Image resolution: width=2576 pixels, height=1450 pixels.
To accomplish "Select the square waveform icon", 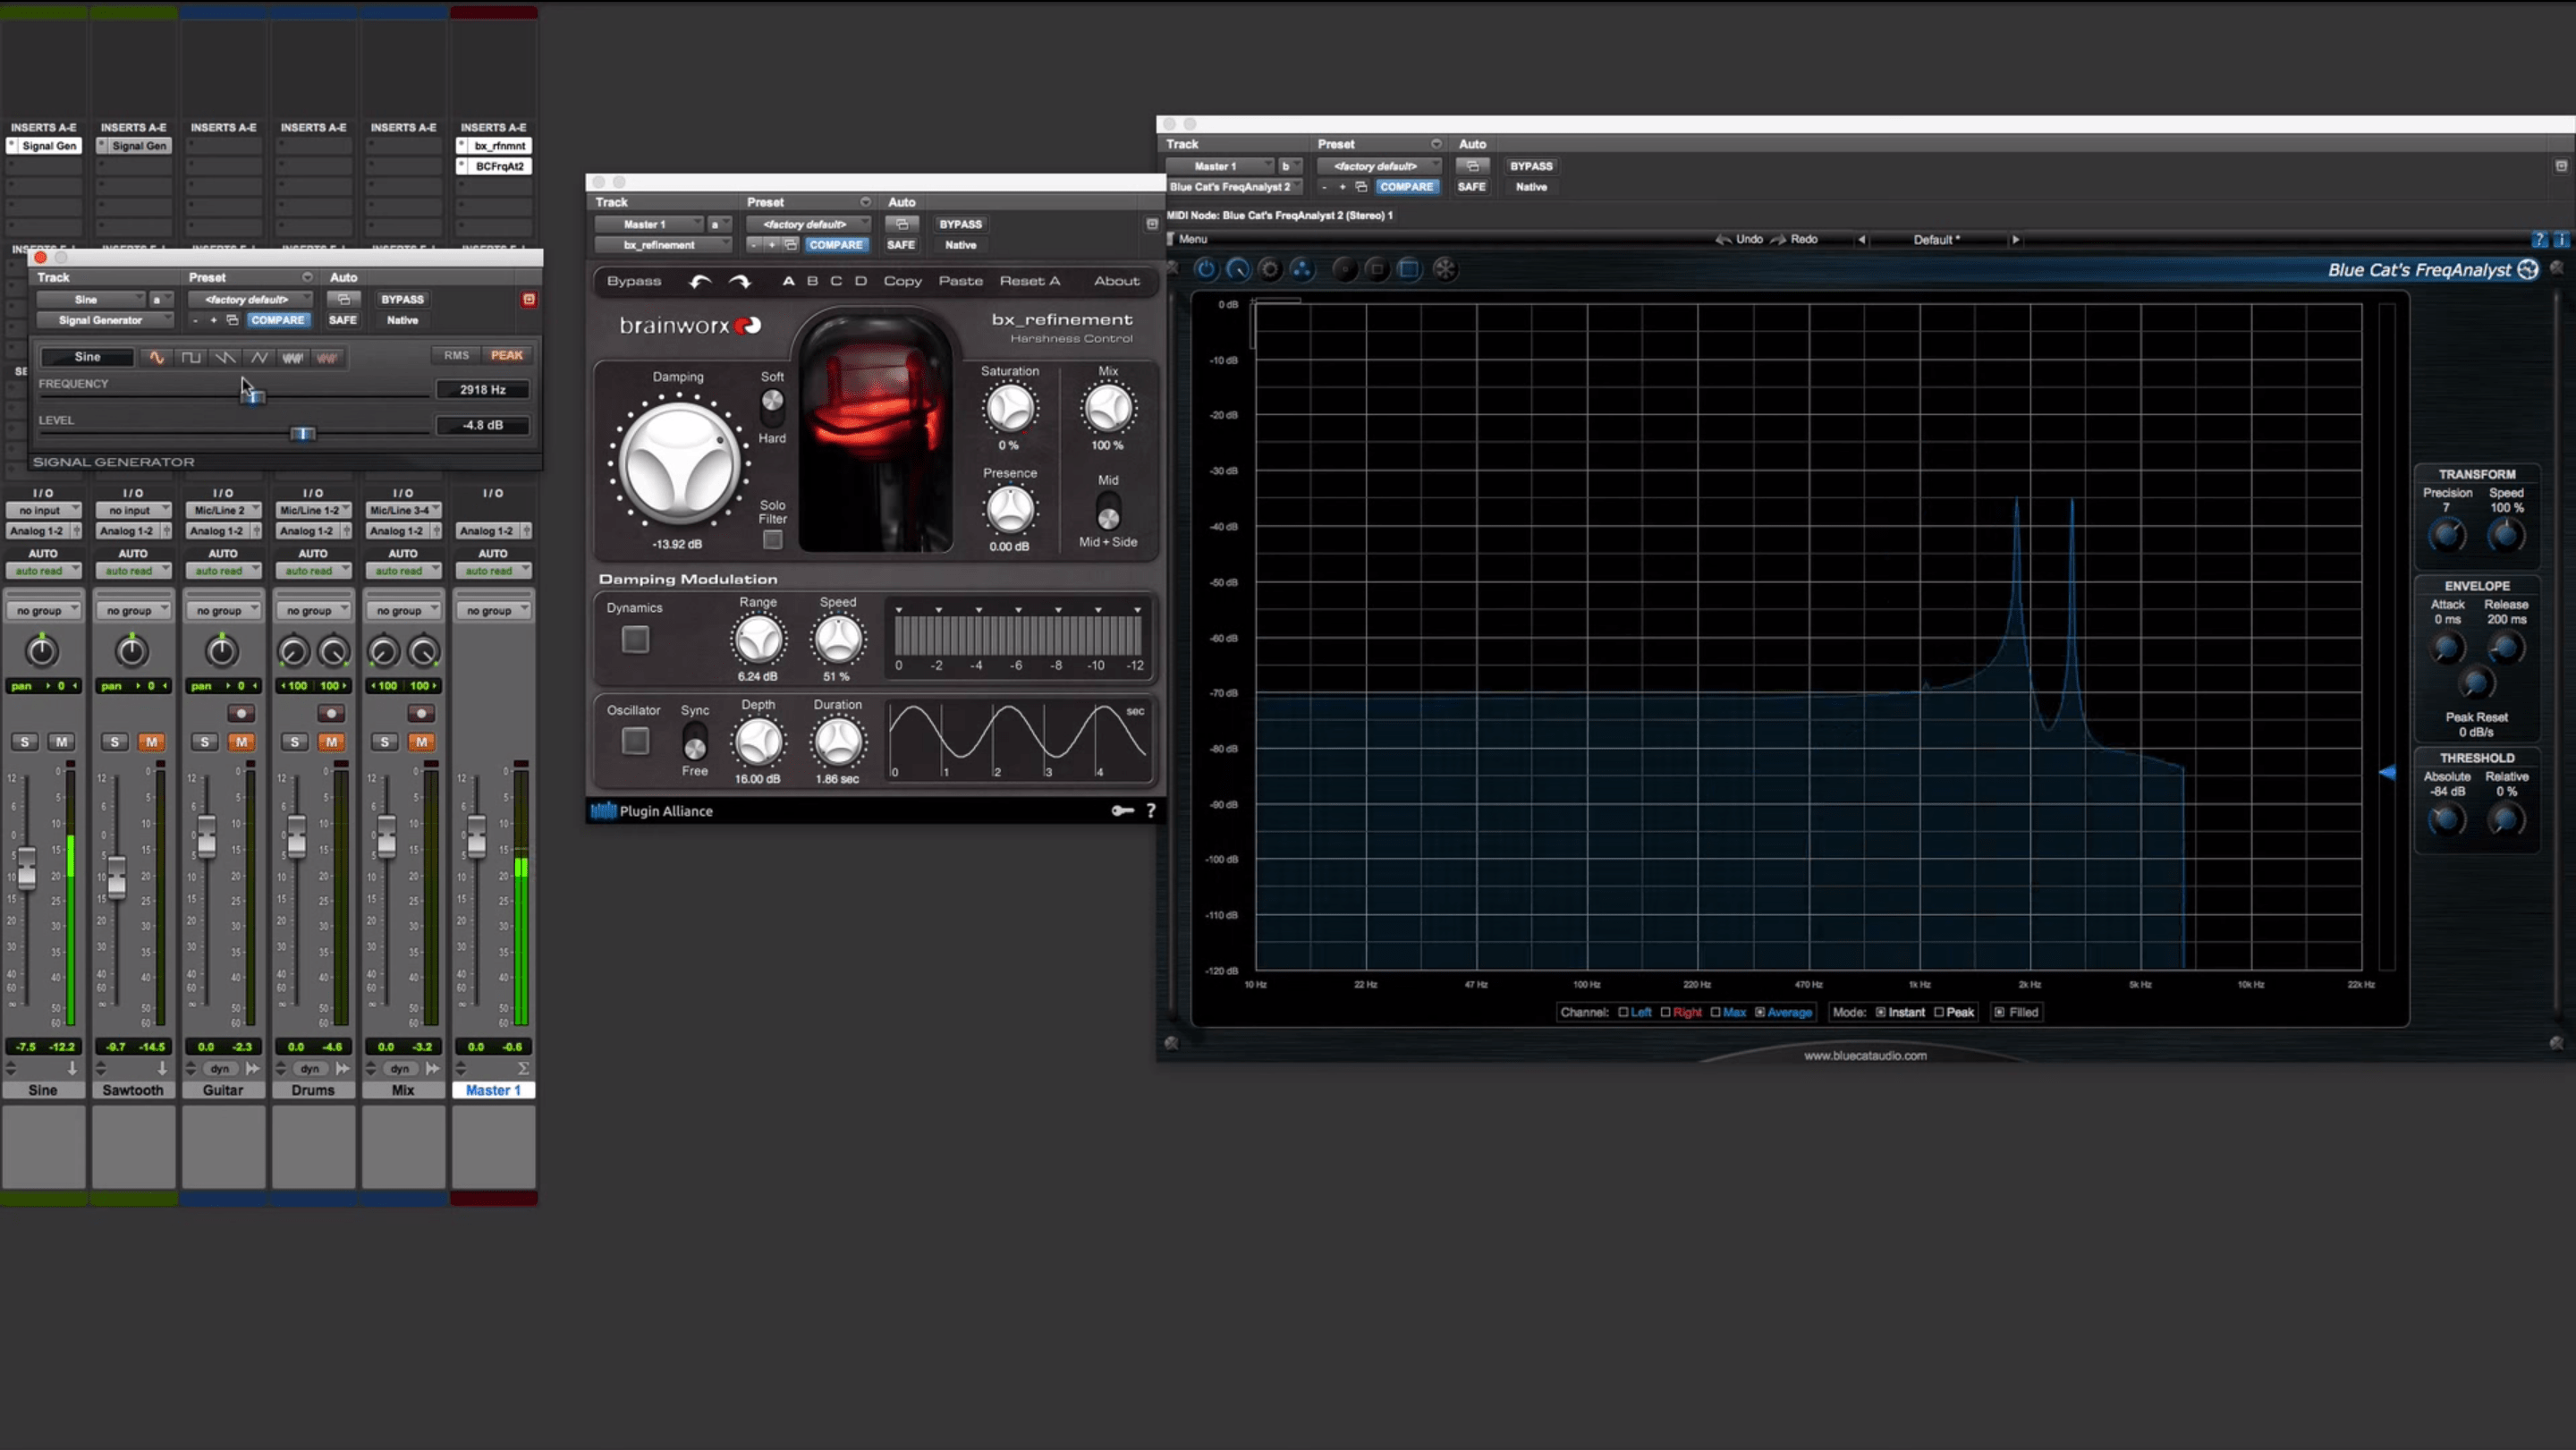I will click(x=190, y=357).
